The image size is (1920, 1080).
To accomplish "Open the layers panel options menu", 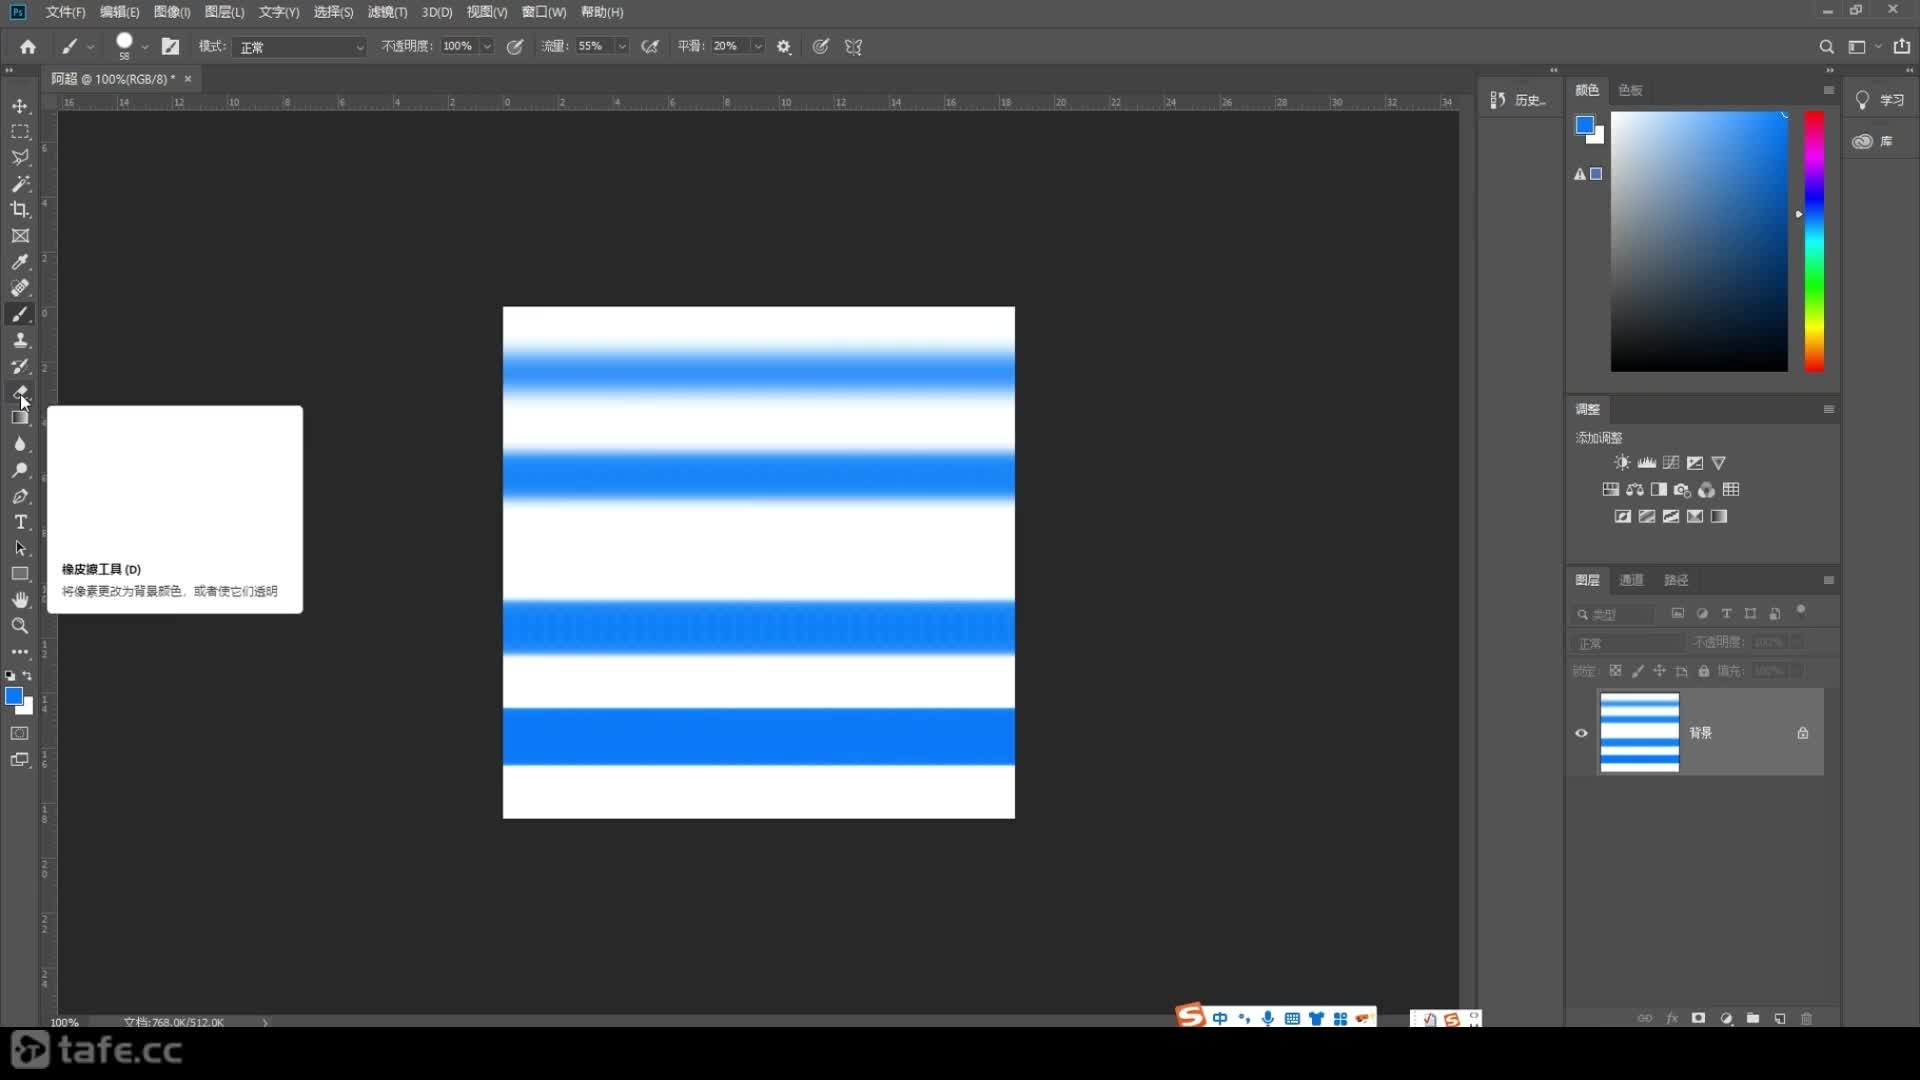I will [x=1828, y=580].
